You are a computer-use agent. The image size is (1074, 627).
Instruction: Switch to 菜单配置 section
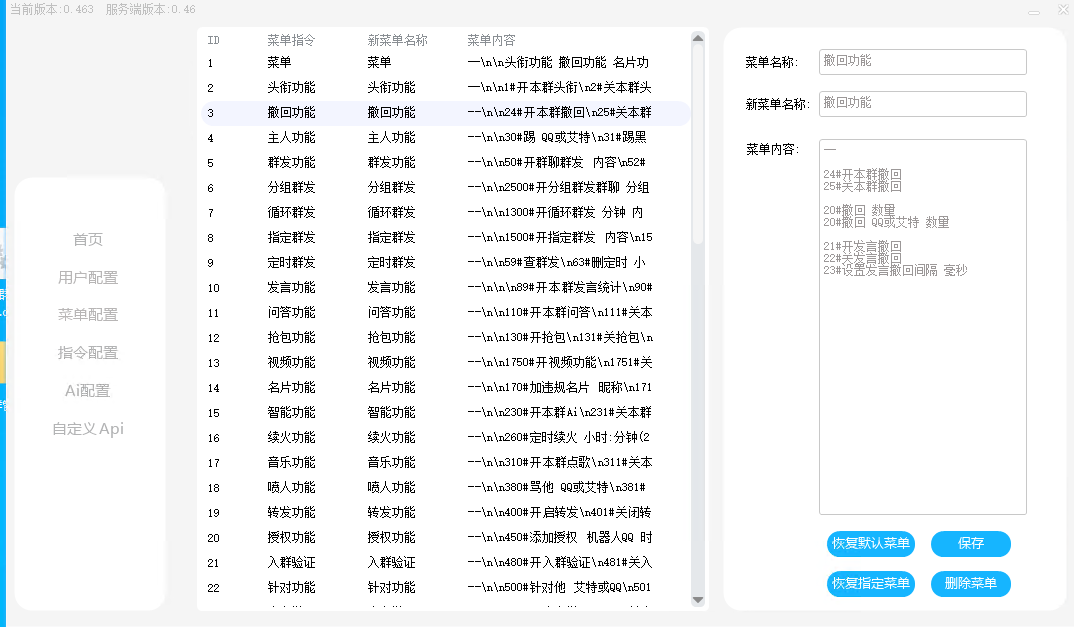[88, 315]
